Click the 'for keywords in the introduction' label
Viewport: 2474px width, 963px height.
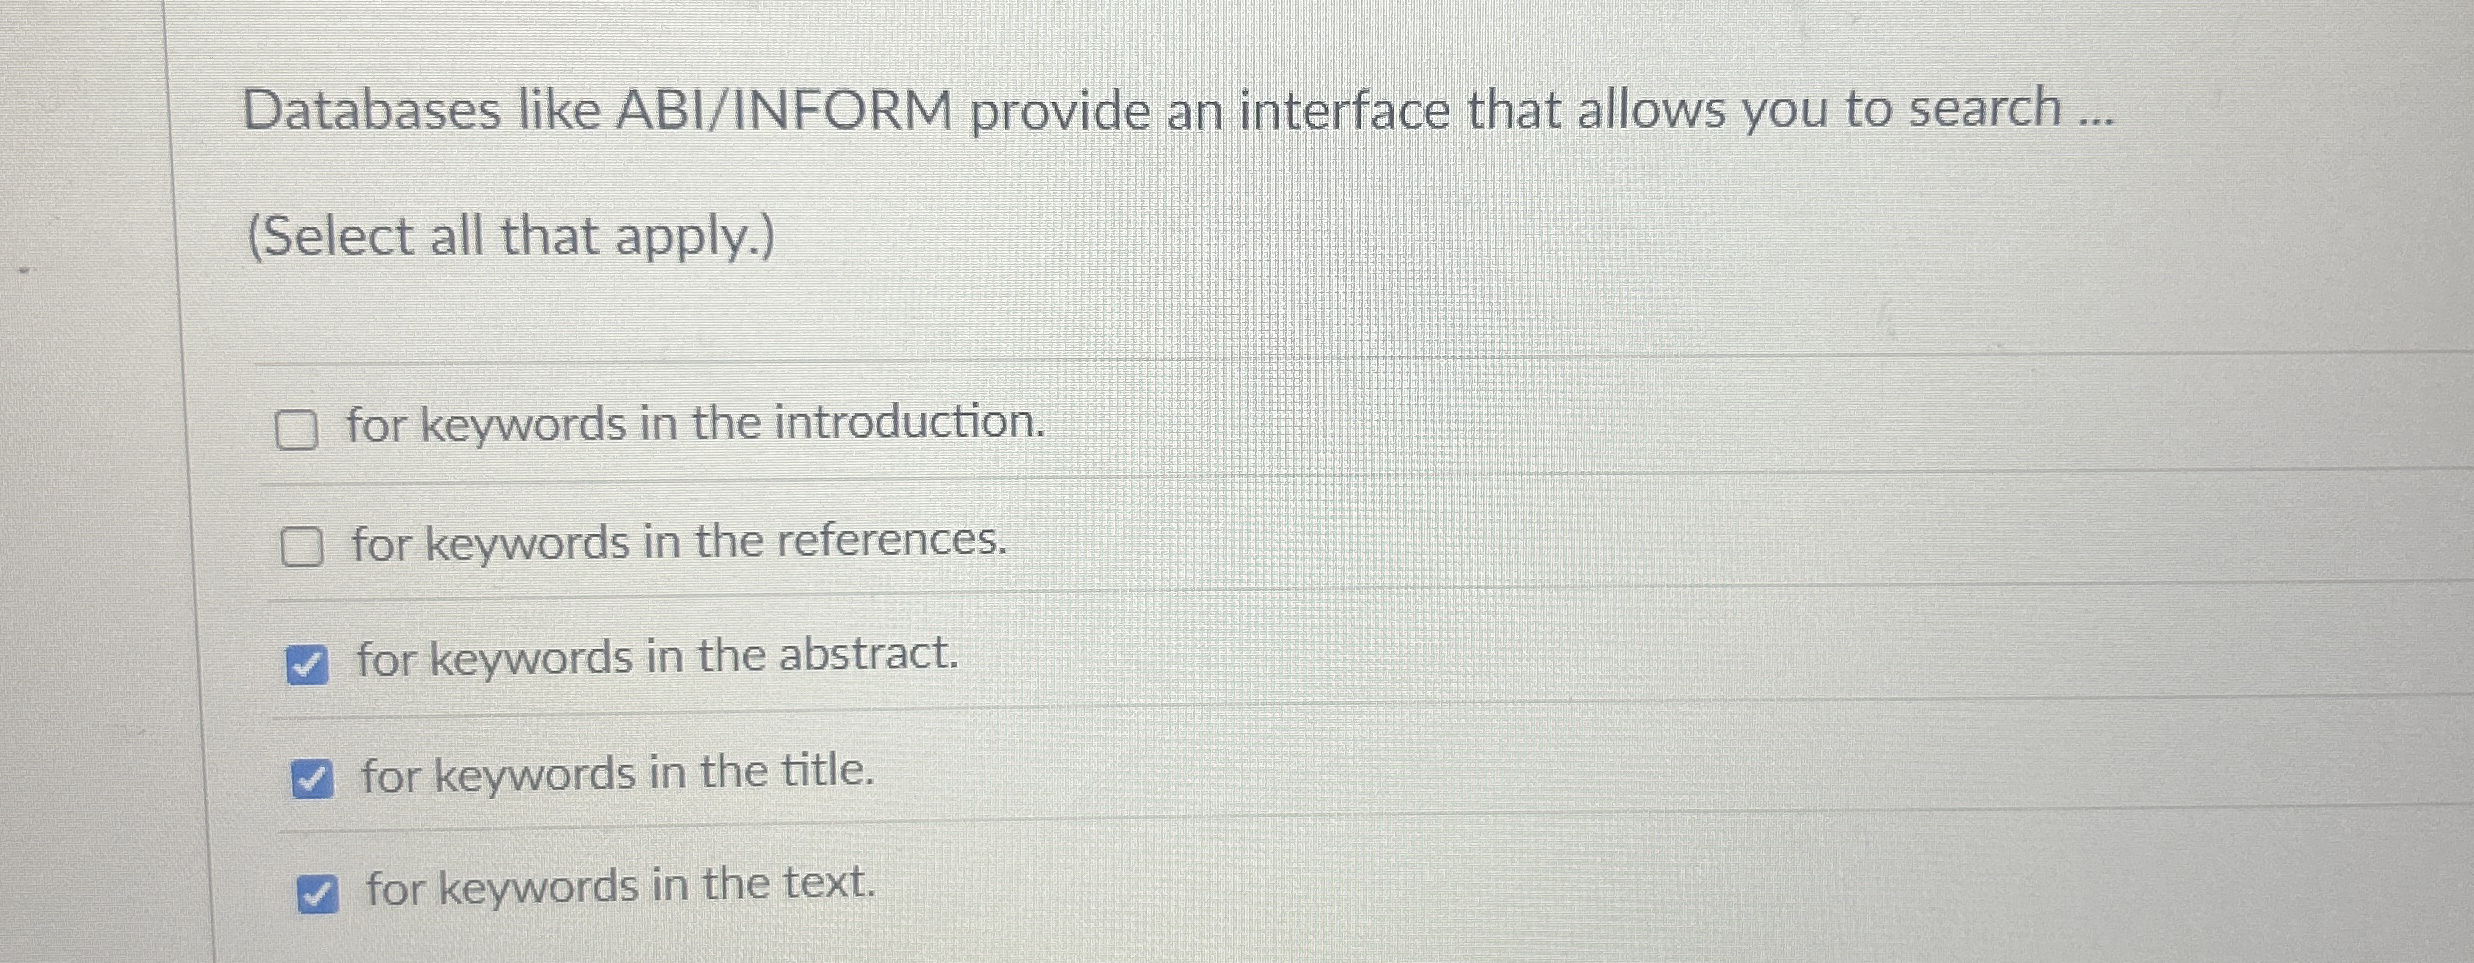point(694,425)
